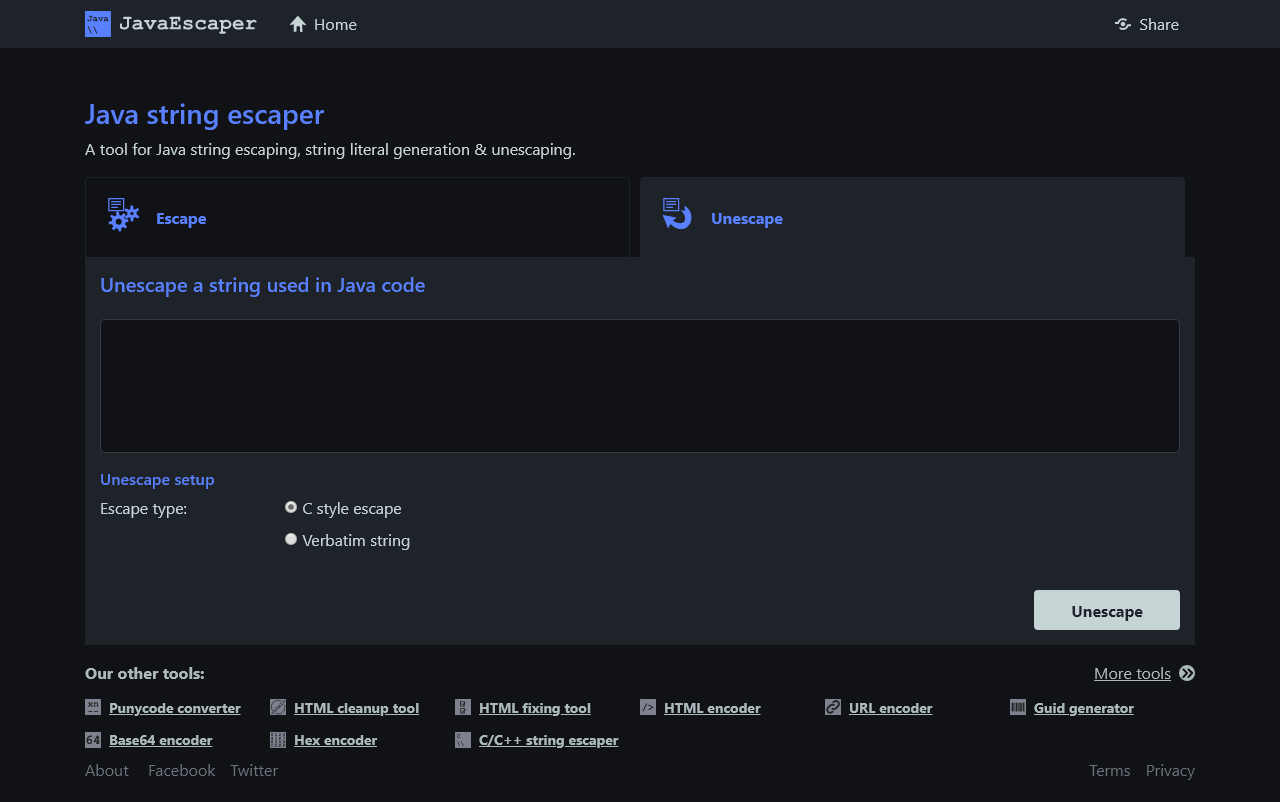Click the HTML cleanup tool icon
The height and width of the screenshot is (802, 1280).
coord(278,707)
